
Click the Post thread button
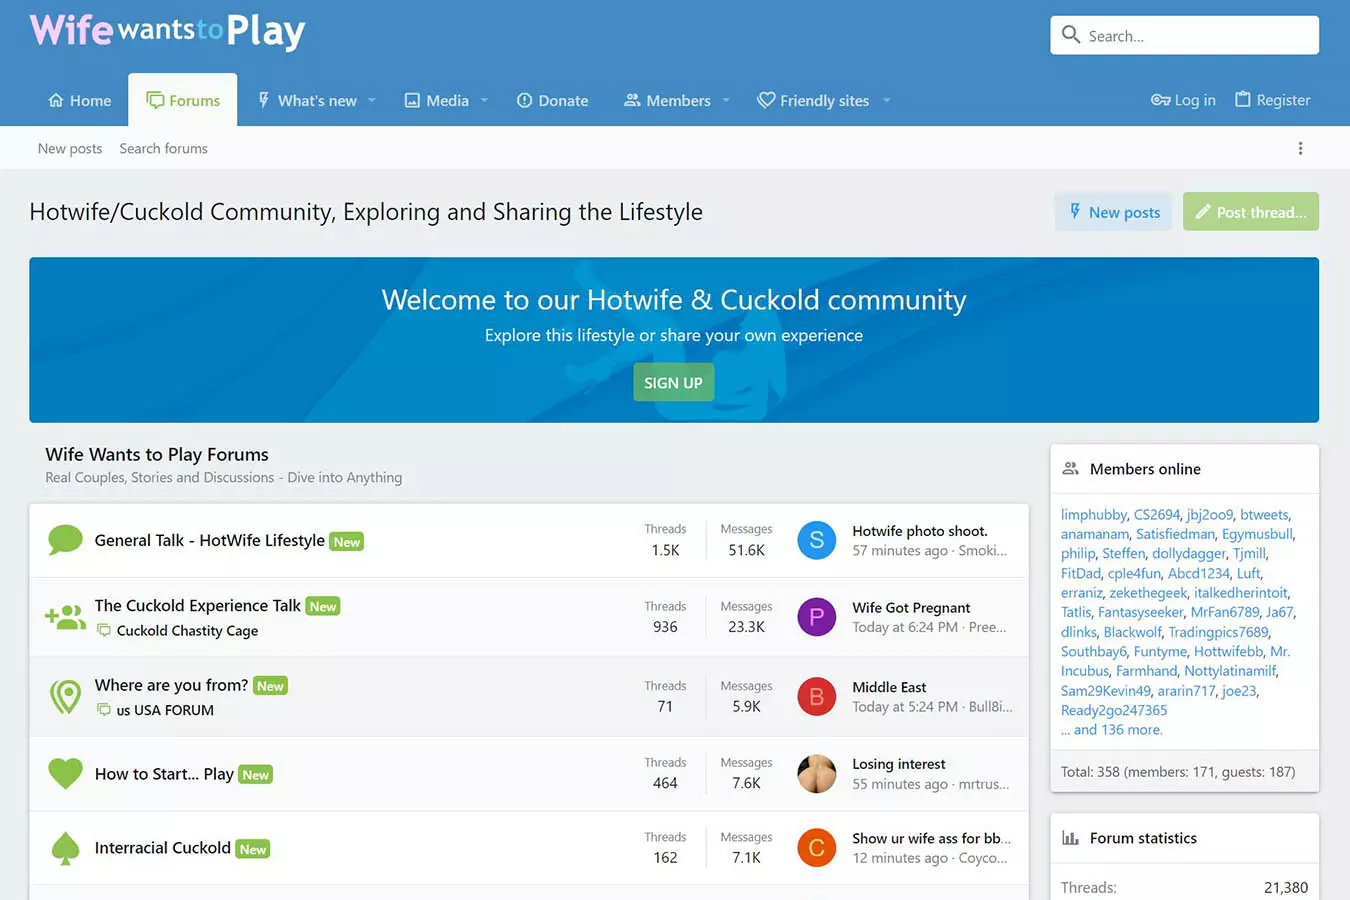pyautogui.click(x=1251, y=212)
